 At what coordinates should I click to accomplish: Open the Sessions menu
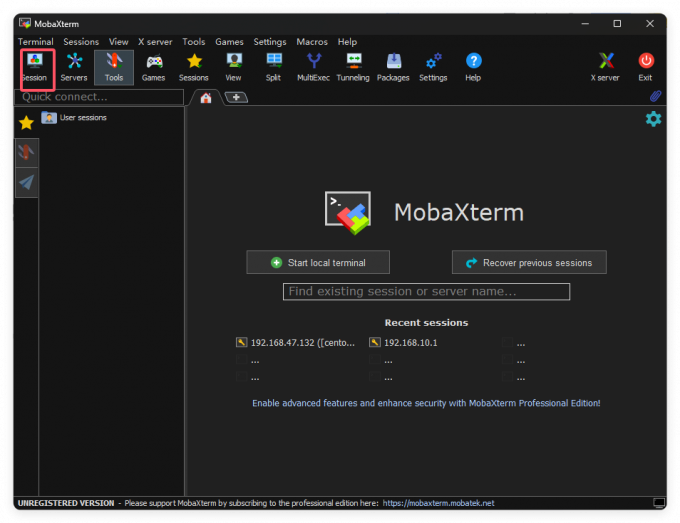81,42
